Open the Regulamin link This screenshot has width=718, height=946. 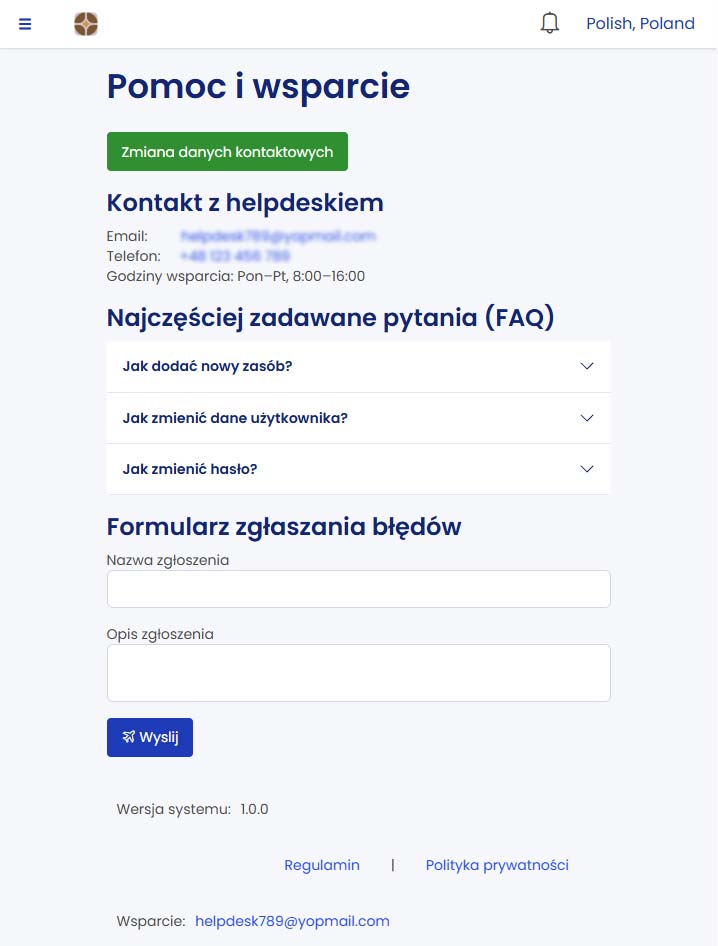322,865
